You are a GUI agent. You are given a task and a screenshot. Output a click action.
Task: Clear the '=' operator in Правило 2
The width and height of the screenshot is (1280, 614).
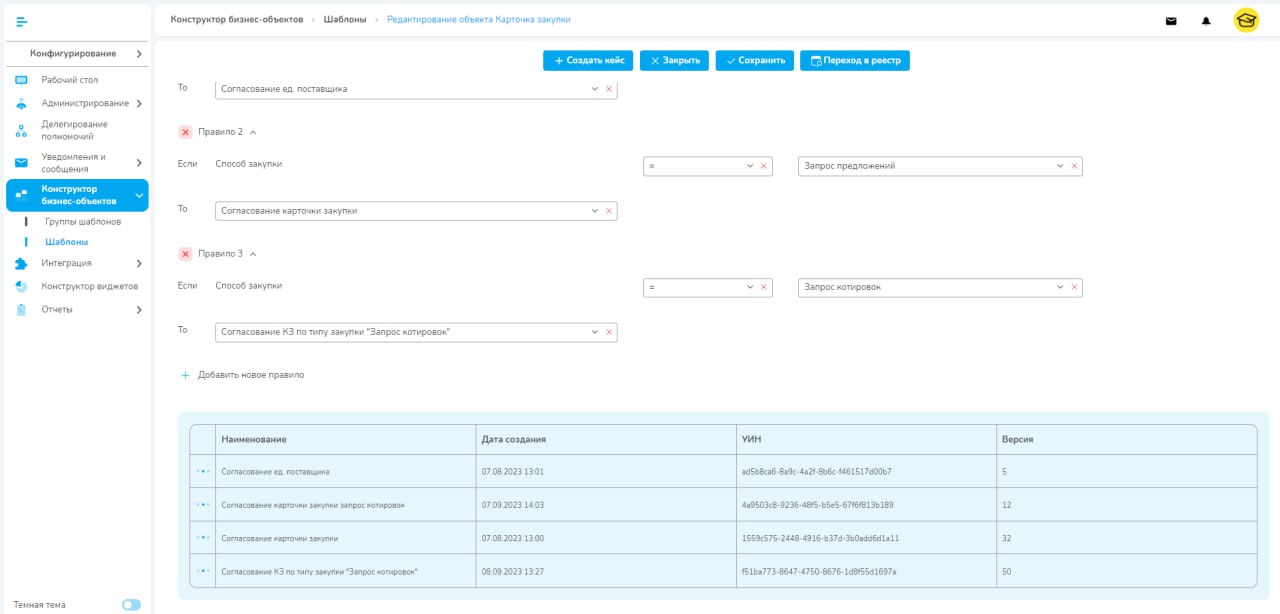click(x=764, y=166)
